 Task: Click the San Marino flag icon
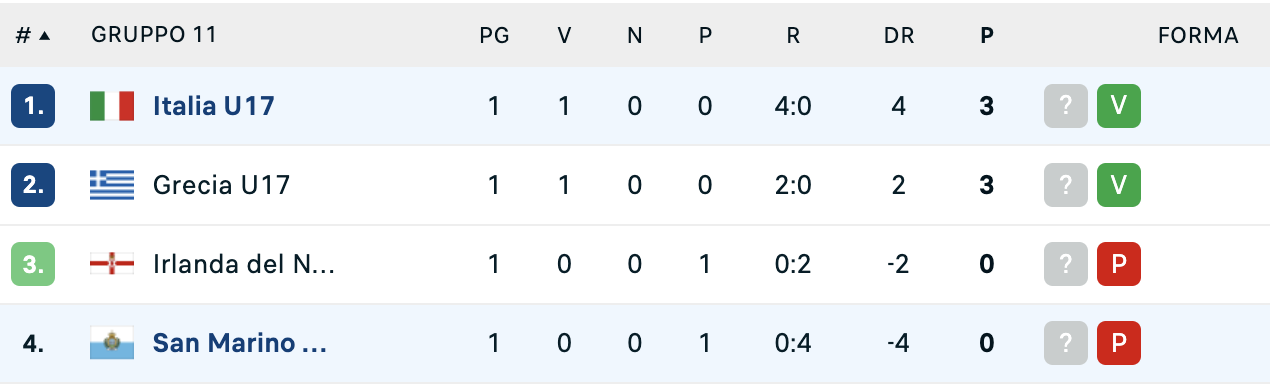coord(112,344)
